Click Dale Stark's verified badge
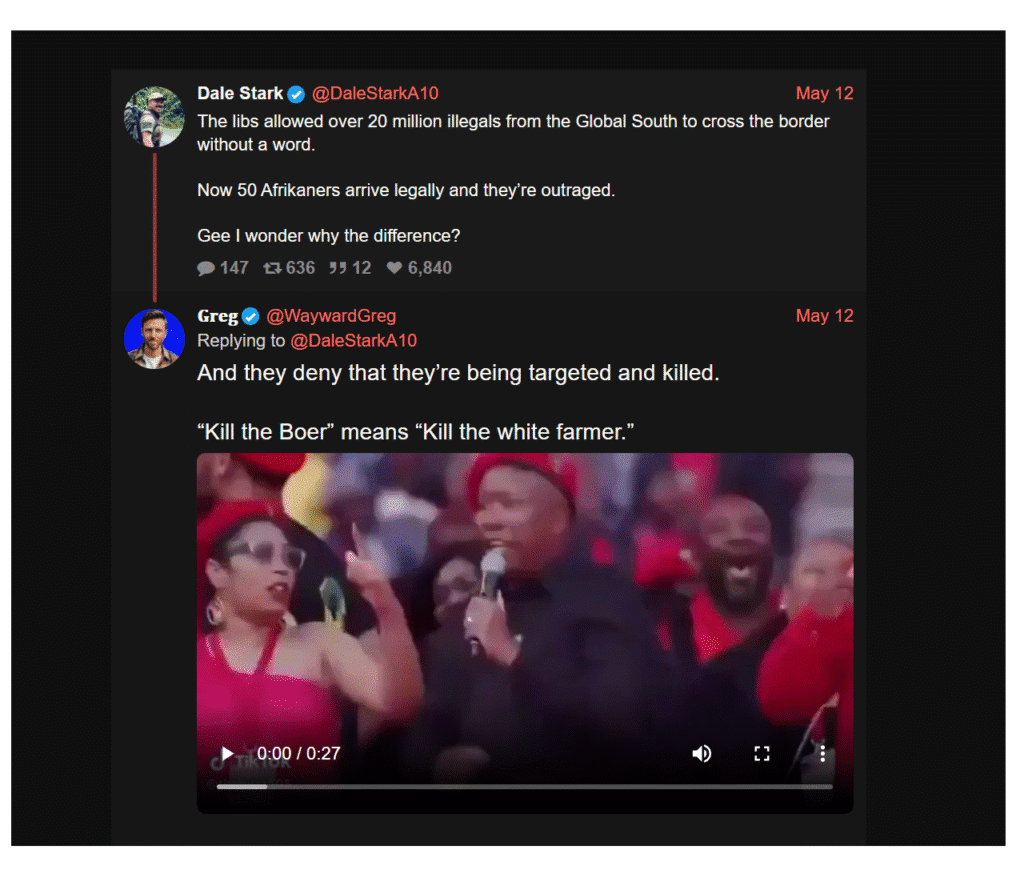This screenshot has height=874, width=1024. click(x=296, y=94)
